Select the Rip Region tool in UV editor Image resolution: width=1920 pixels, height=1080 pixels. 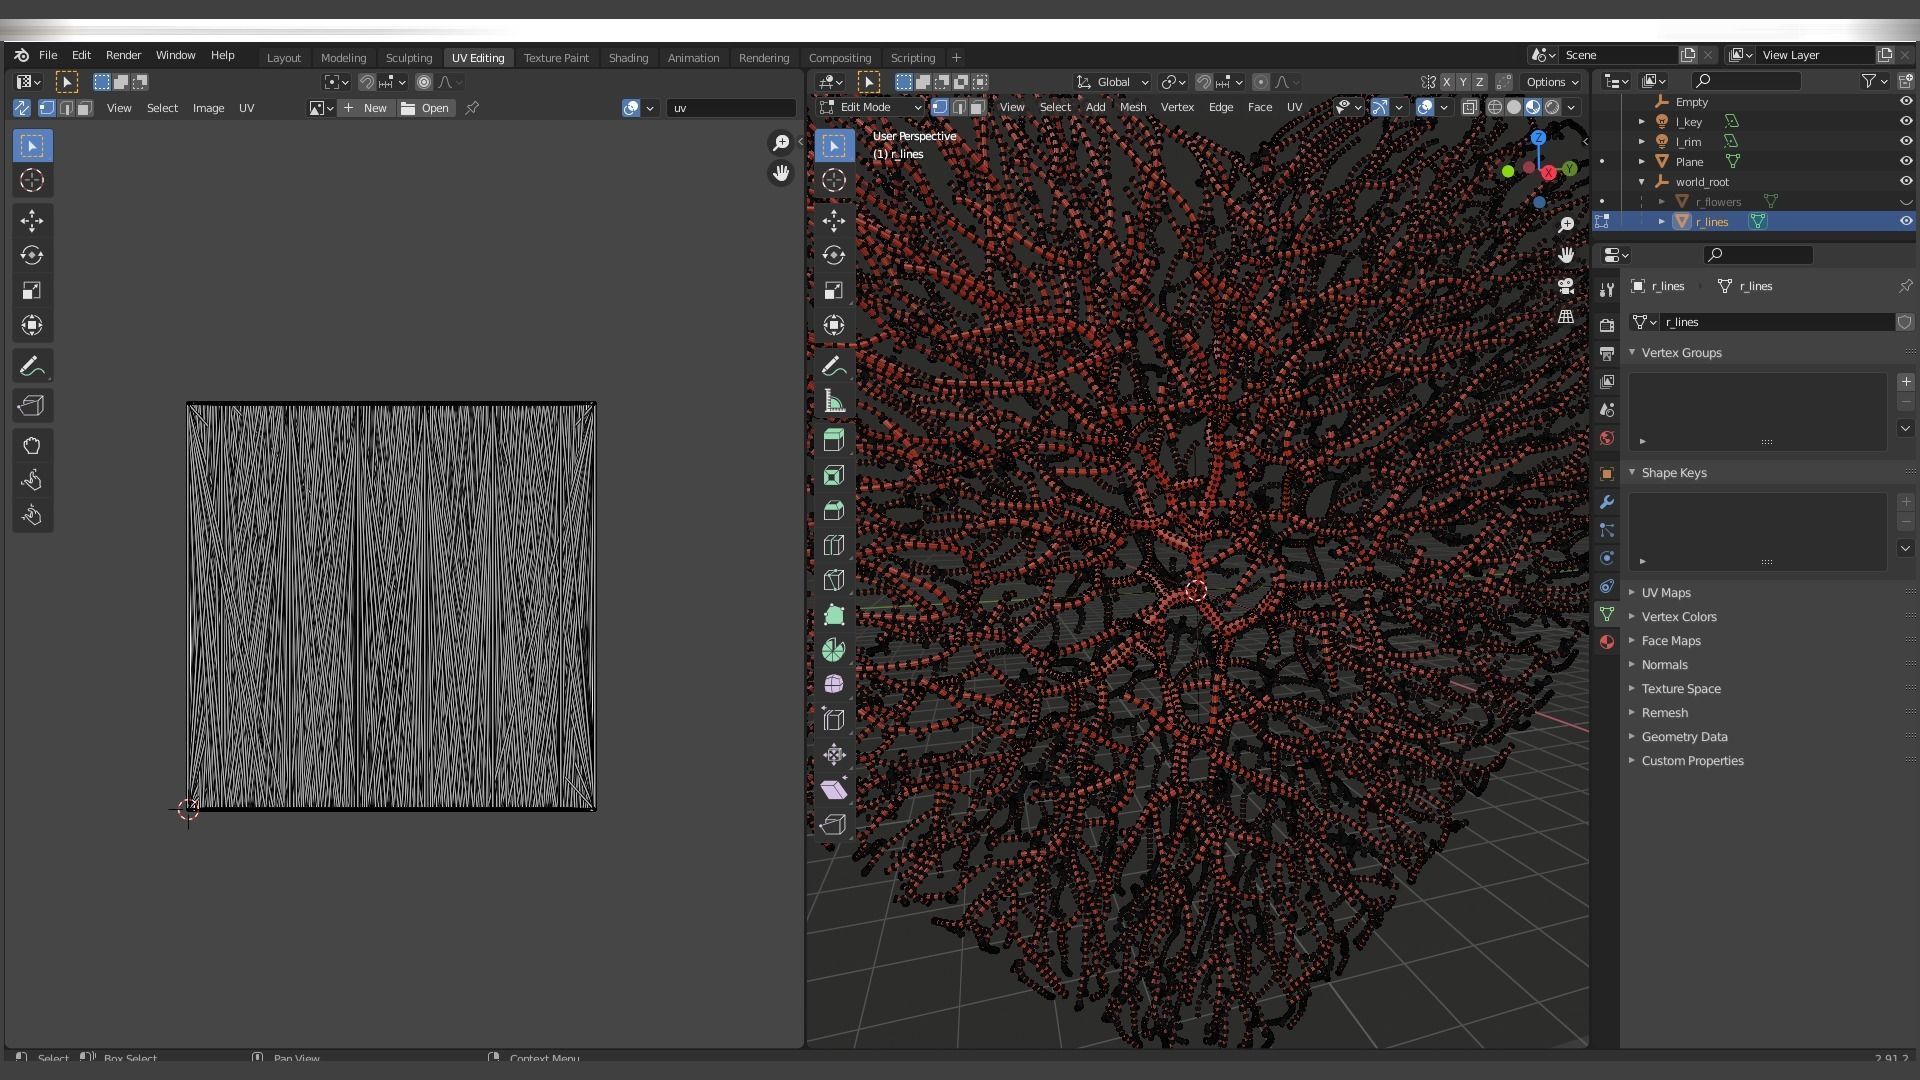click(x=32, y=406)
